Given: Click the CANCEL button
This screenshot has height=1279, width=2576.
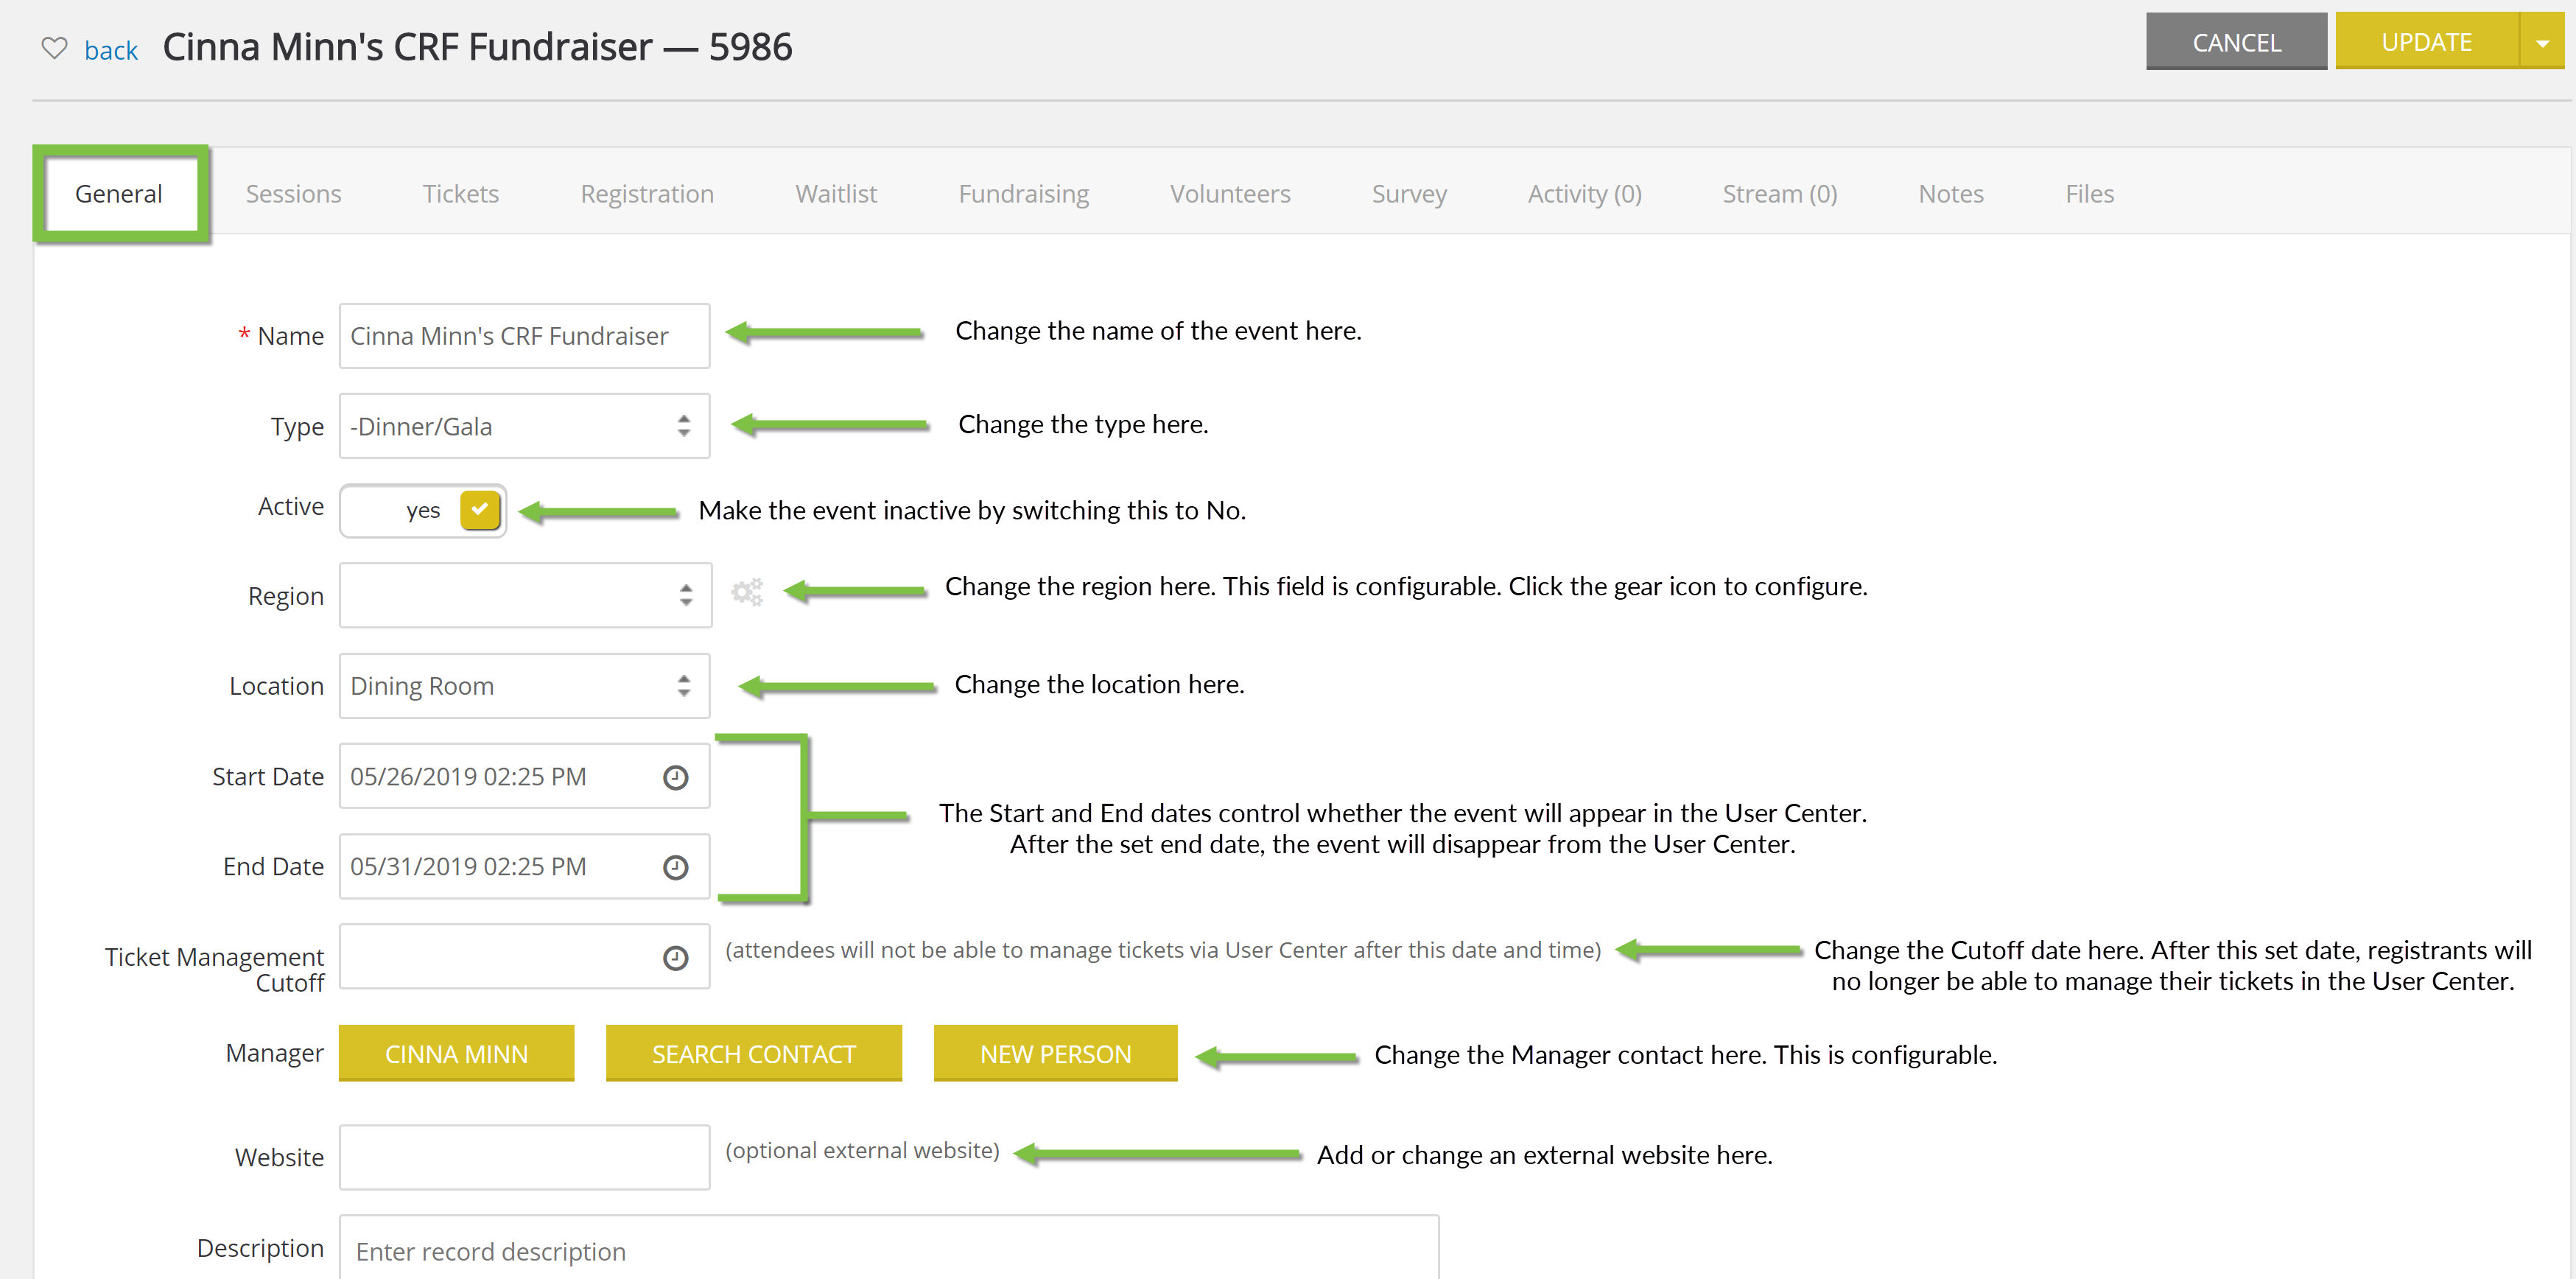Looking at the screenshot, I should 2236,42.
